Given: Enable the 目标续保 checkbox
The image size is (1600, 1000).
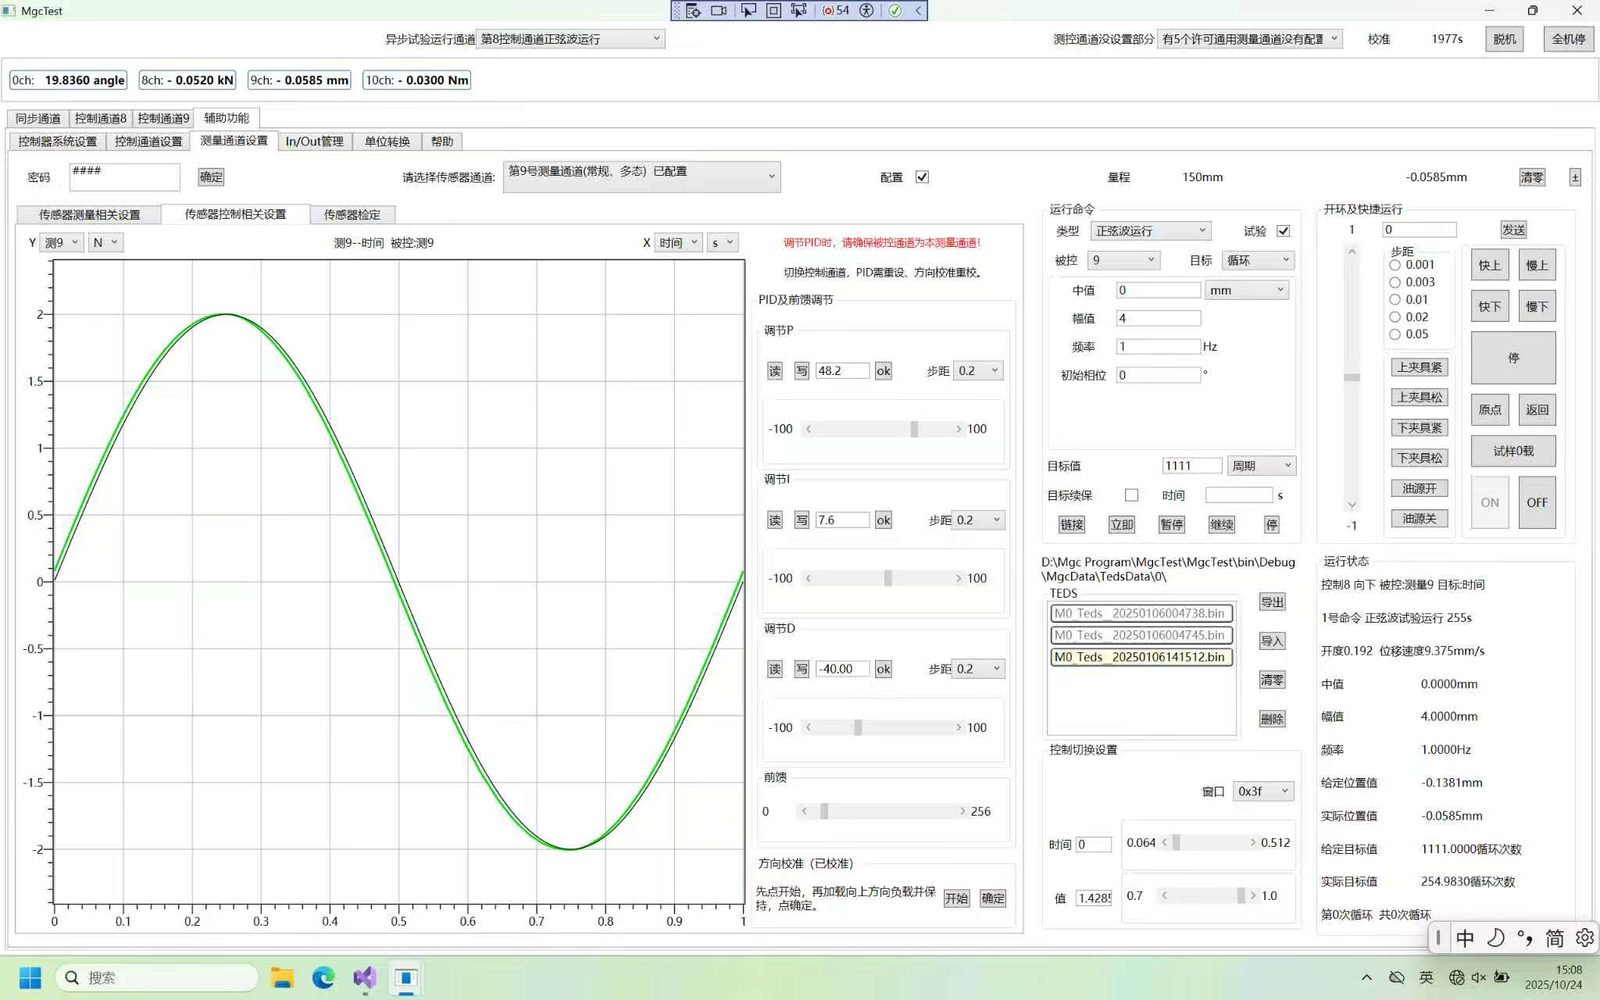Looking at the screenshot, I should [1131, 495].
